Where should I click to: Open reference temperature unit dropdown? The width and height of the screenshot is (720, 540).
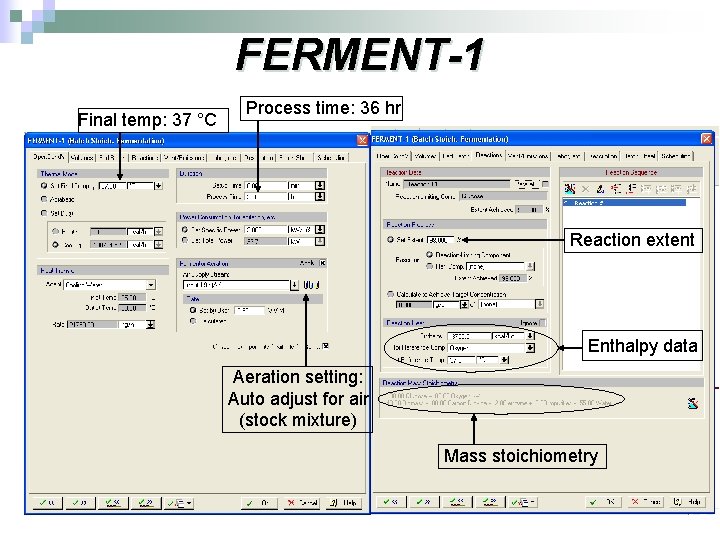(x=505, y=360)
